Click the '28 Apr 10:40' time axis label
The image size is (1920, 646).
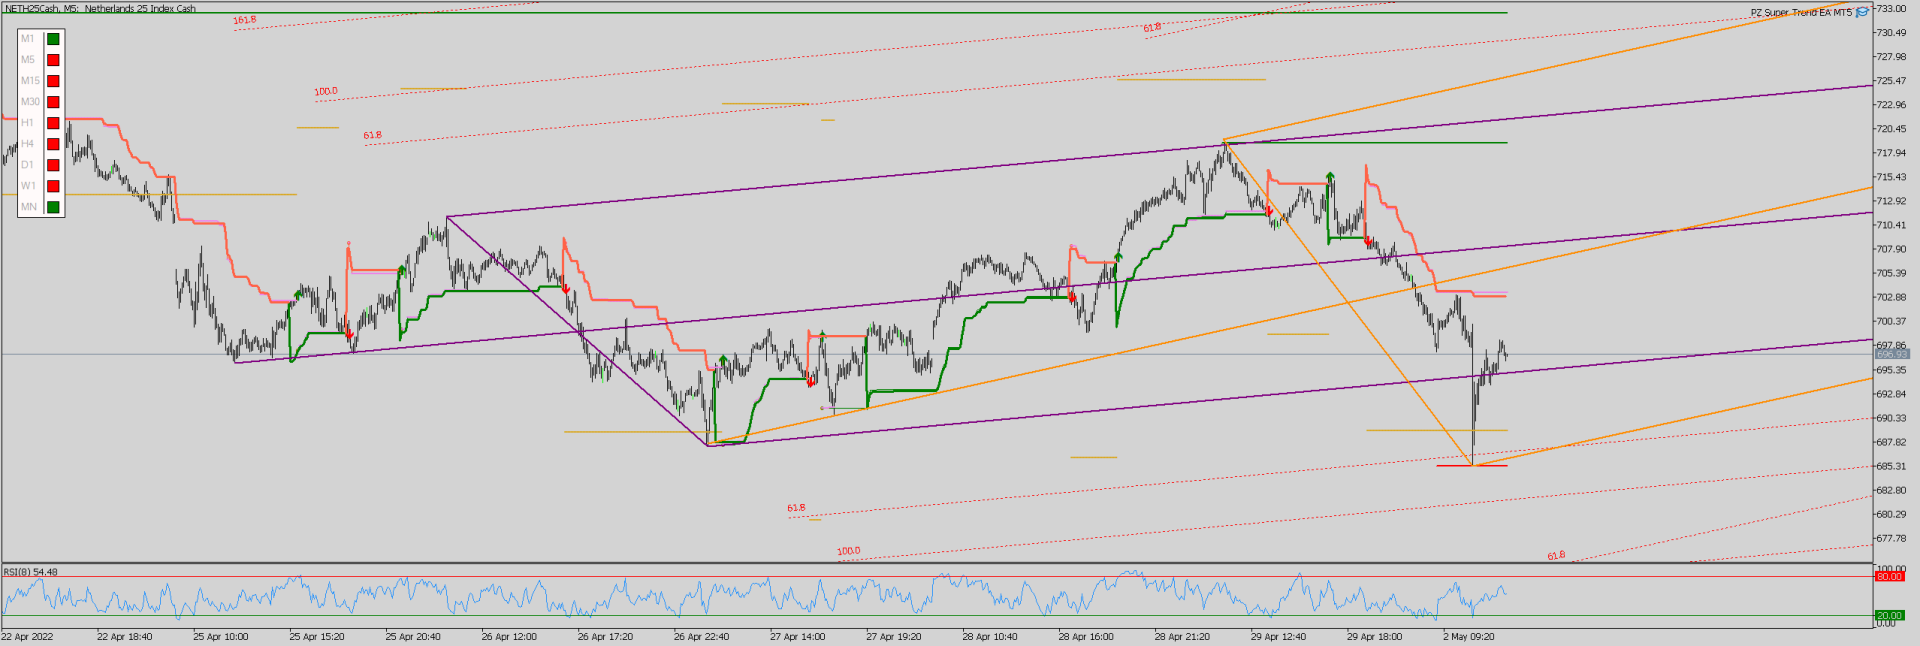click(x=990, y=636)
